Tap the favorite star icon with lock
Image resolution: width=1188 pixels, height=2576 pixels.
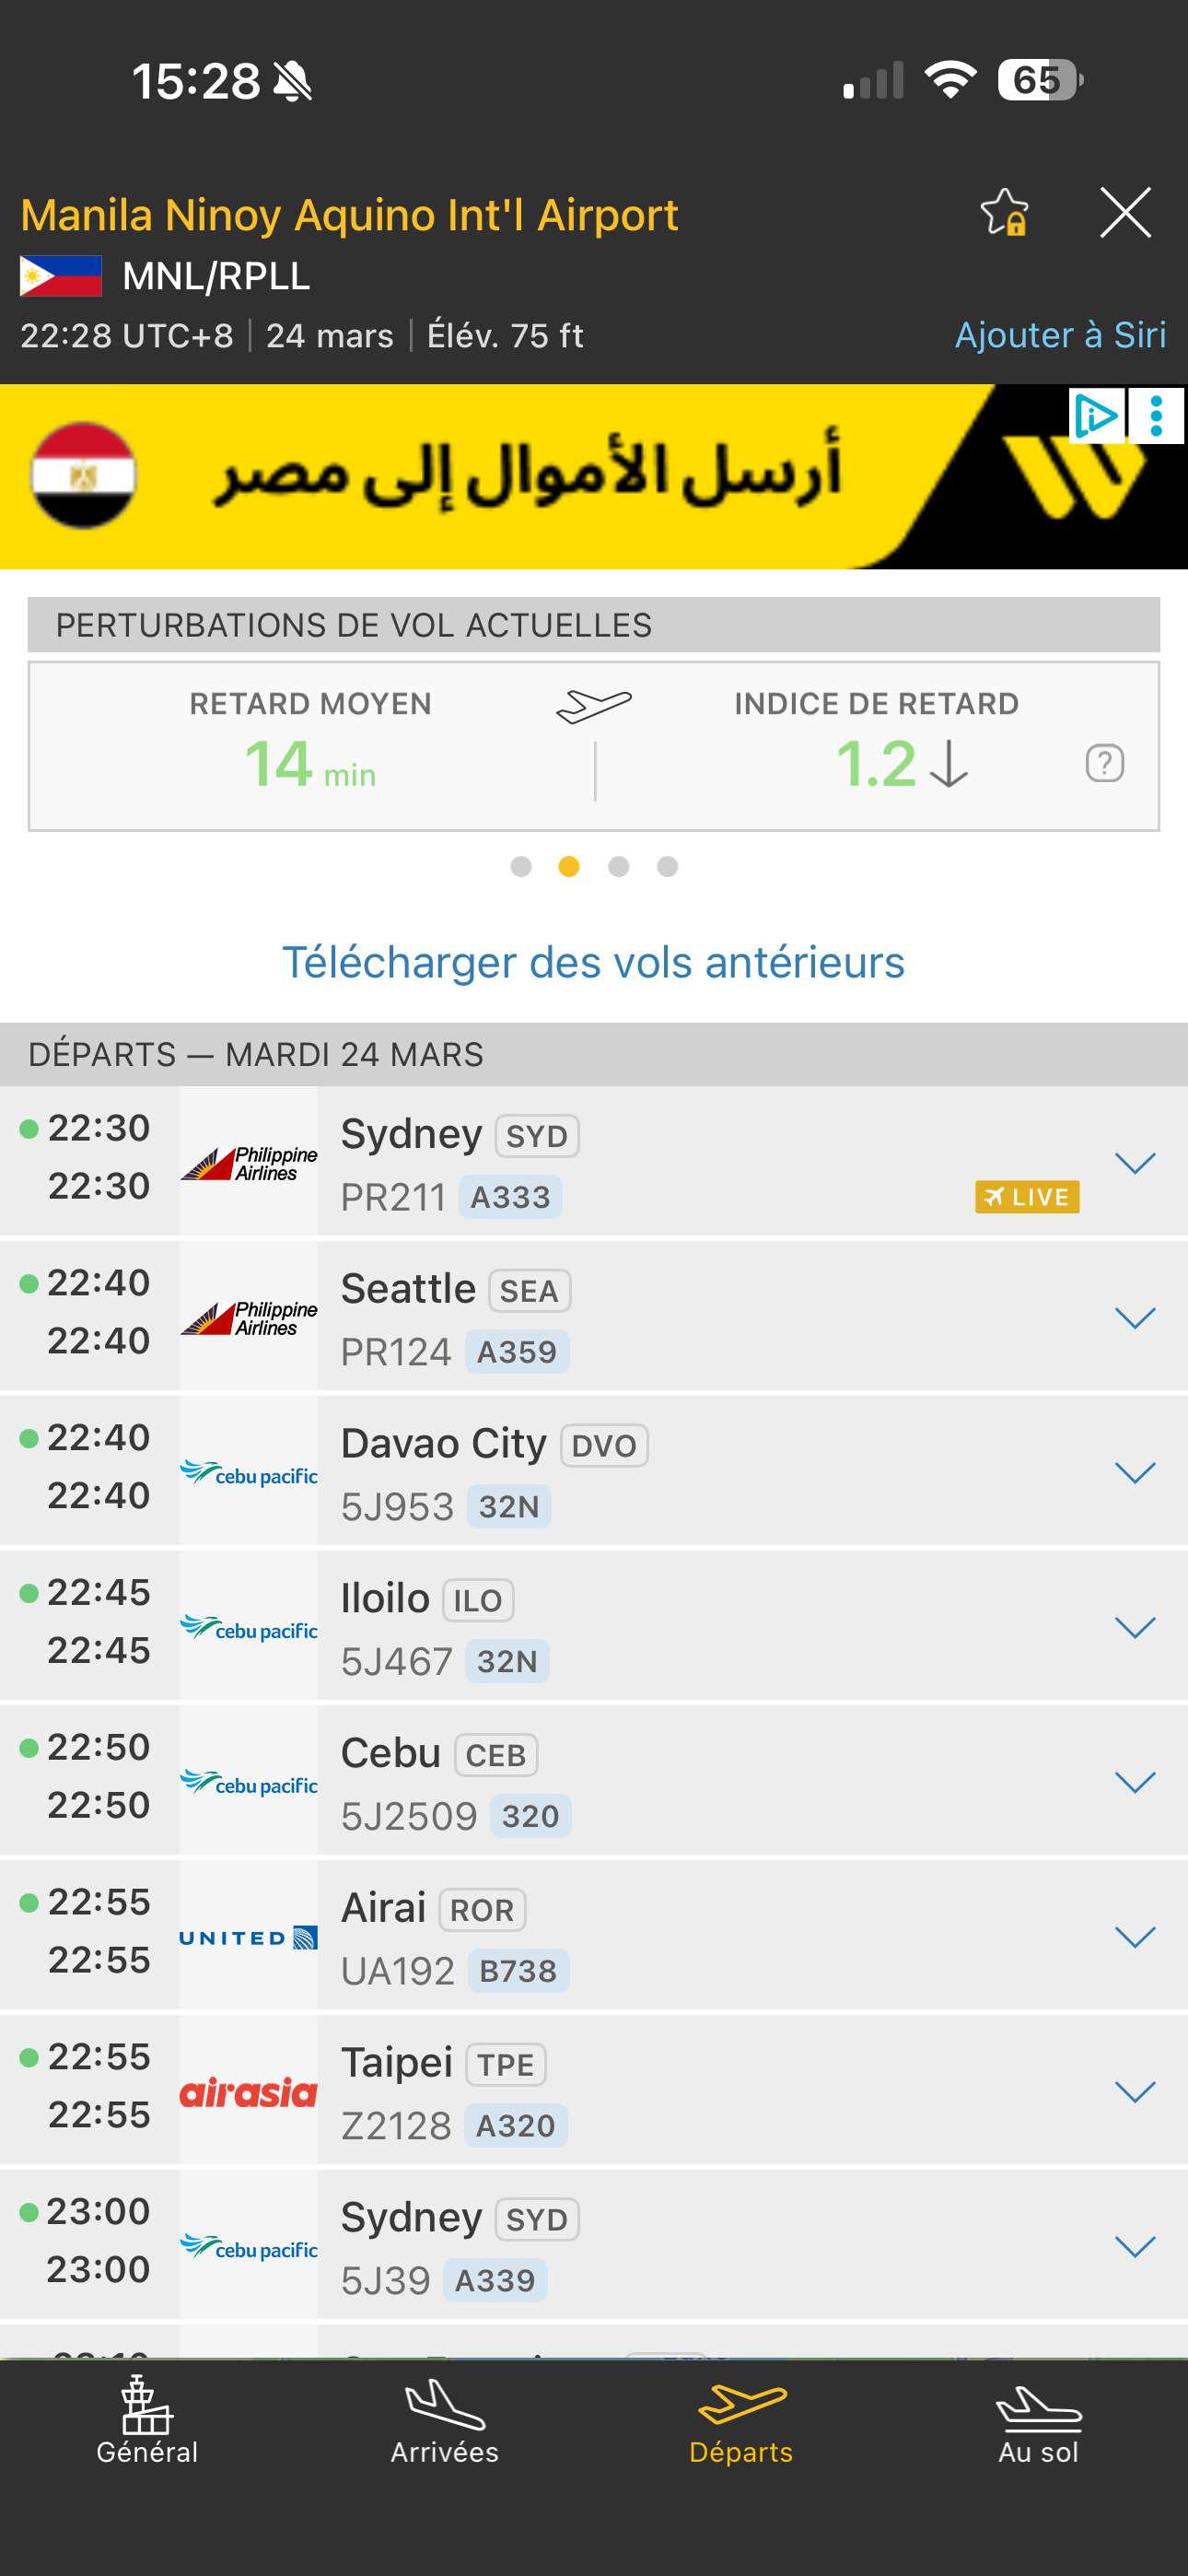1004,213
